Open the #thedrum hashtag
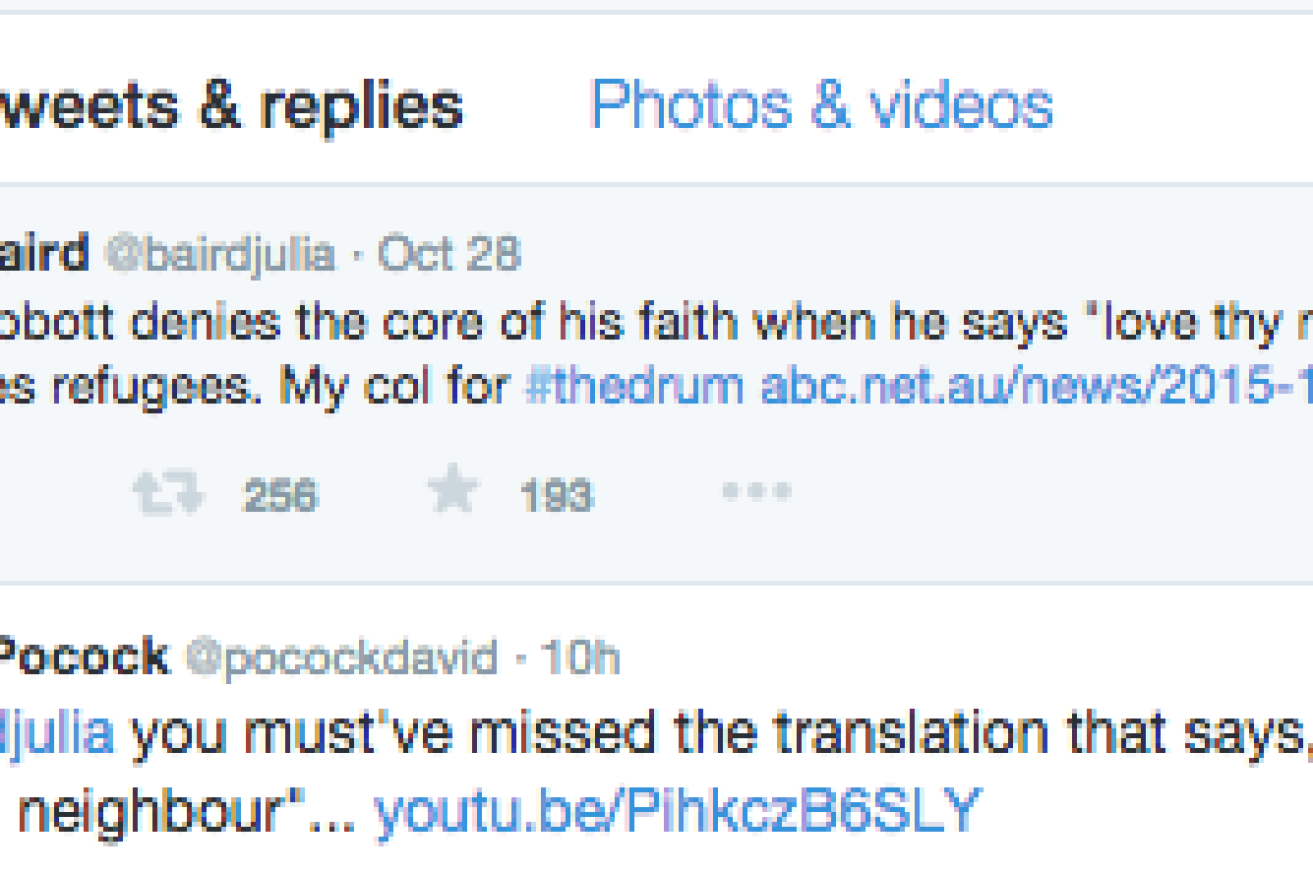 click(x=635, y=386)
